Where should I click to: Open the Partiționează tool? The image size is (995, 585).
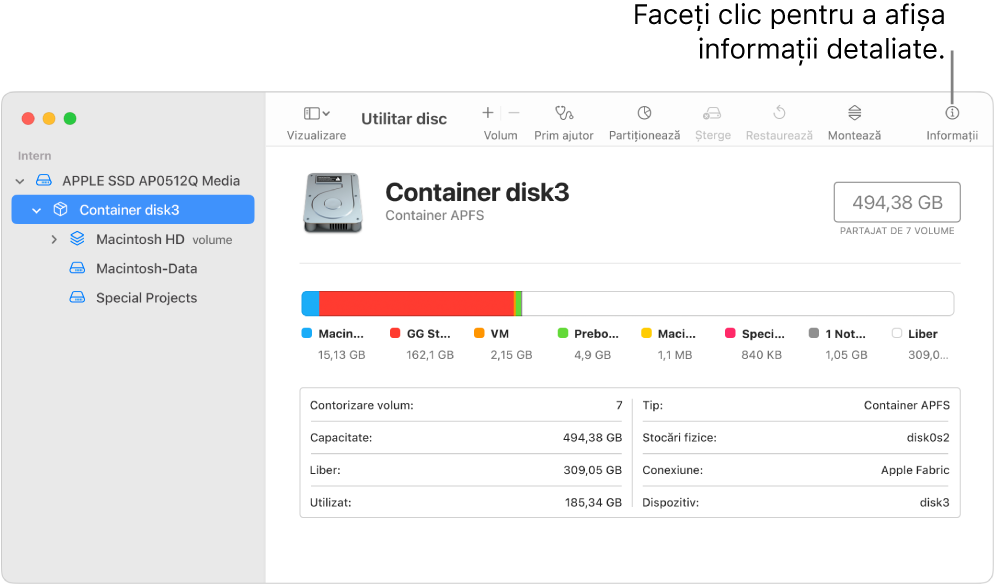point(644,113)
